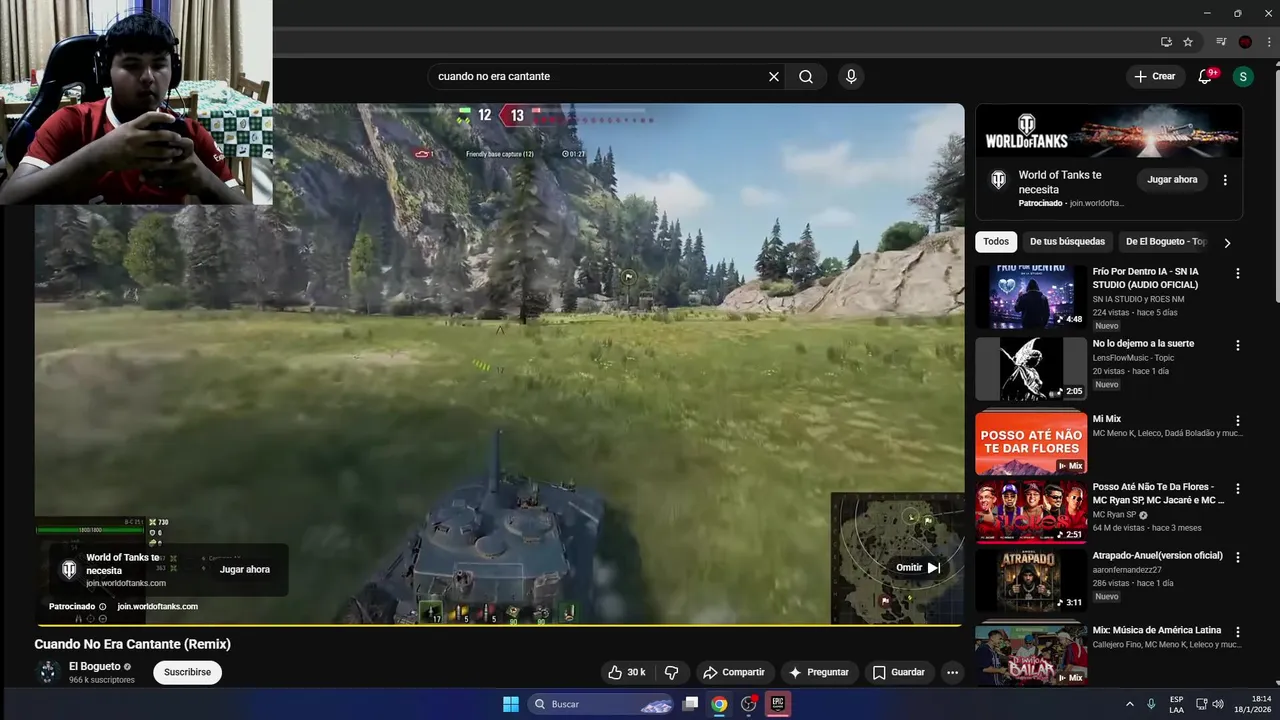Open Frío Por Dentro IA thumbnail
Screen dimensions: 1280x720
tap(1031, 297)
